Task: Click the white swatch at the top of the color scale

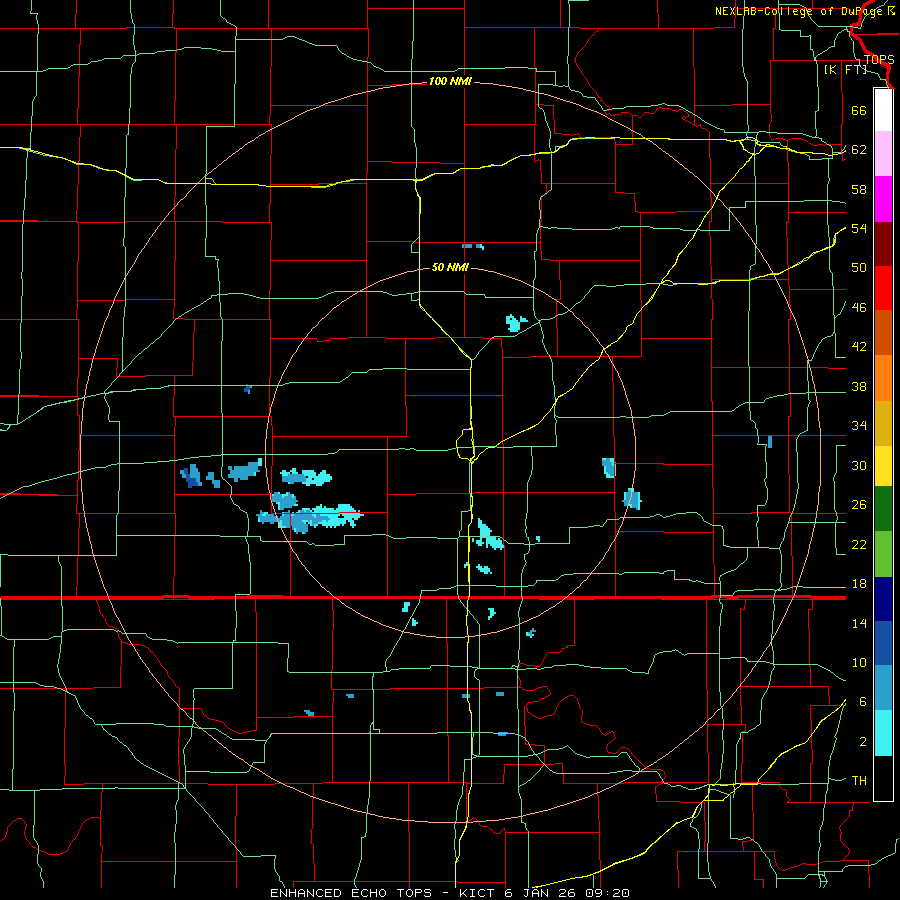Action: pyautogui.click(x=883, y=110)
